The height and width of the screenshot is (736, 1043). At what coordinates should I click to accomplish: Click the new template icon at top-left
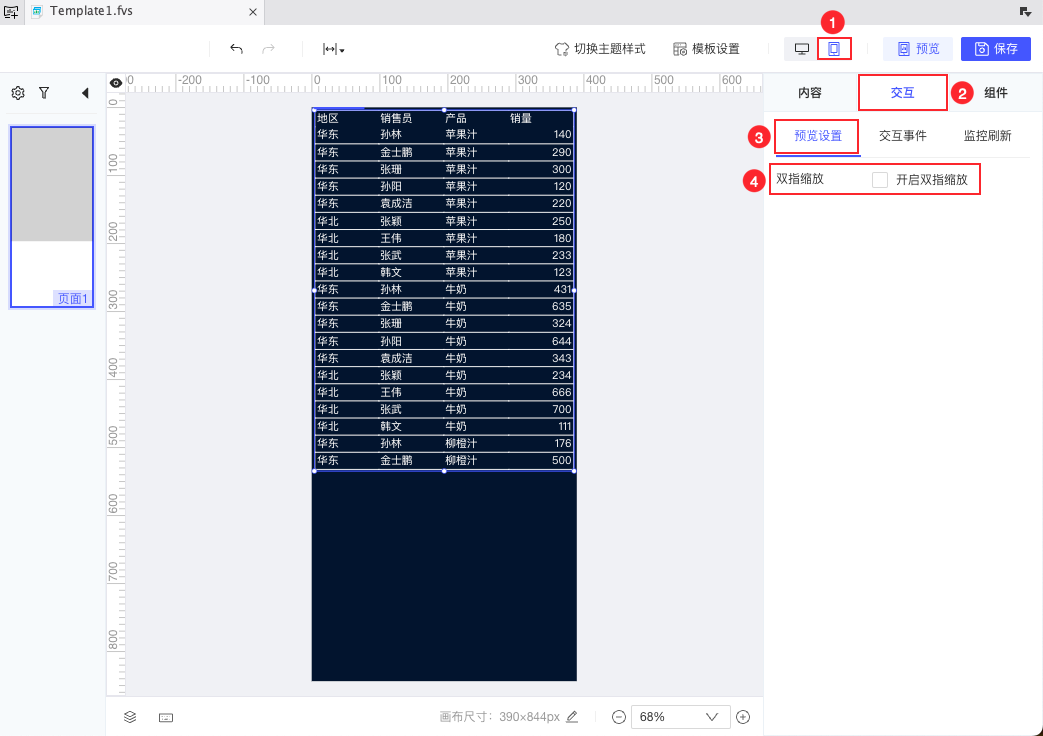click(11, 11)
